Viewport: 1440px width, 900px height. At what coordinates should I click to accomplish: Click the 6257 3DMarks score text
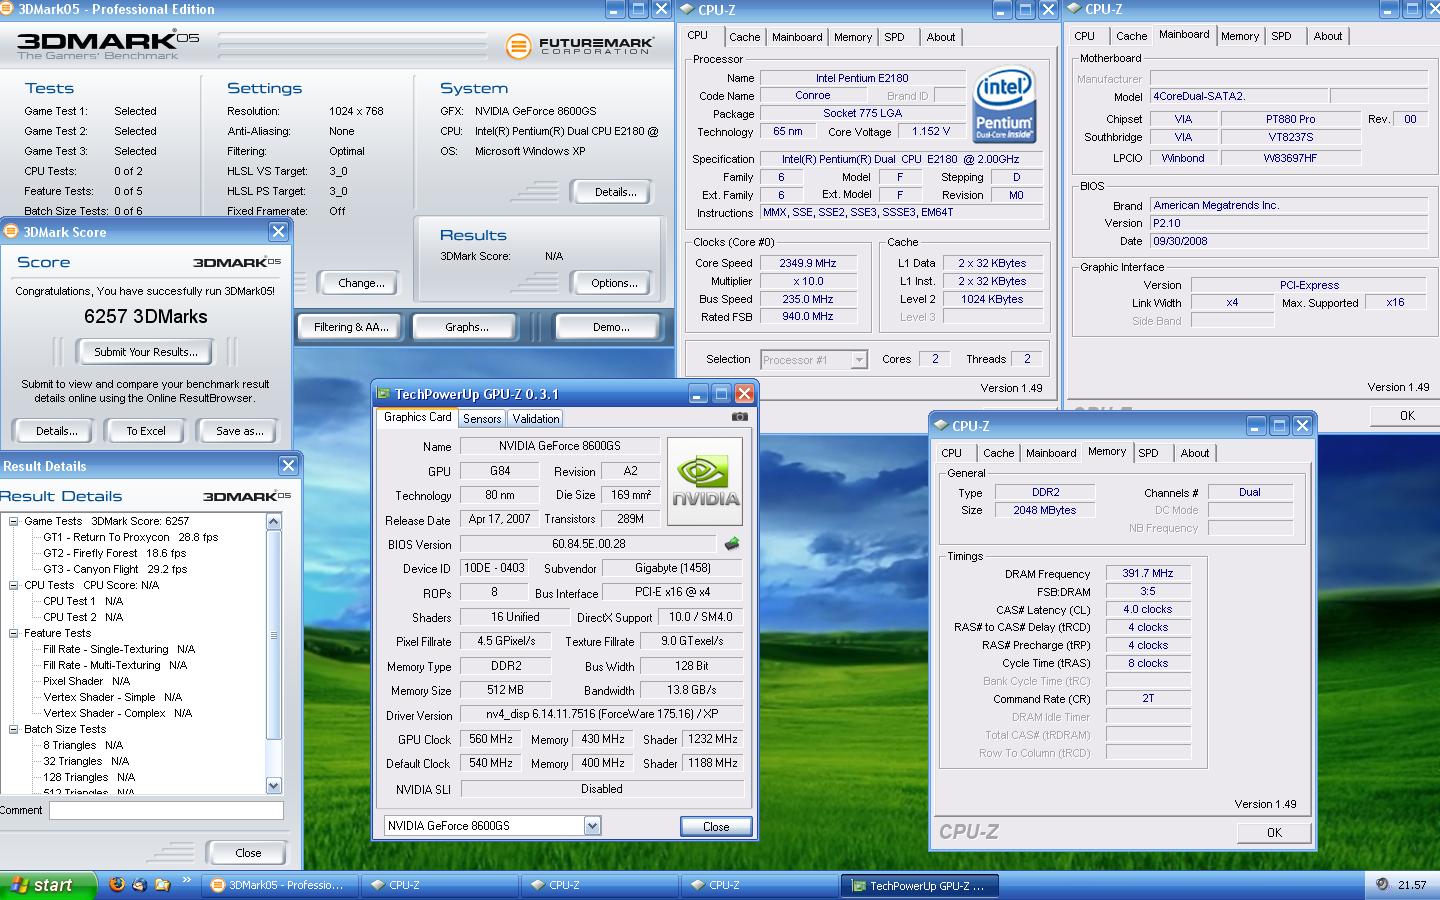click(x=146, y=316)
